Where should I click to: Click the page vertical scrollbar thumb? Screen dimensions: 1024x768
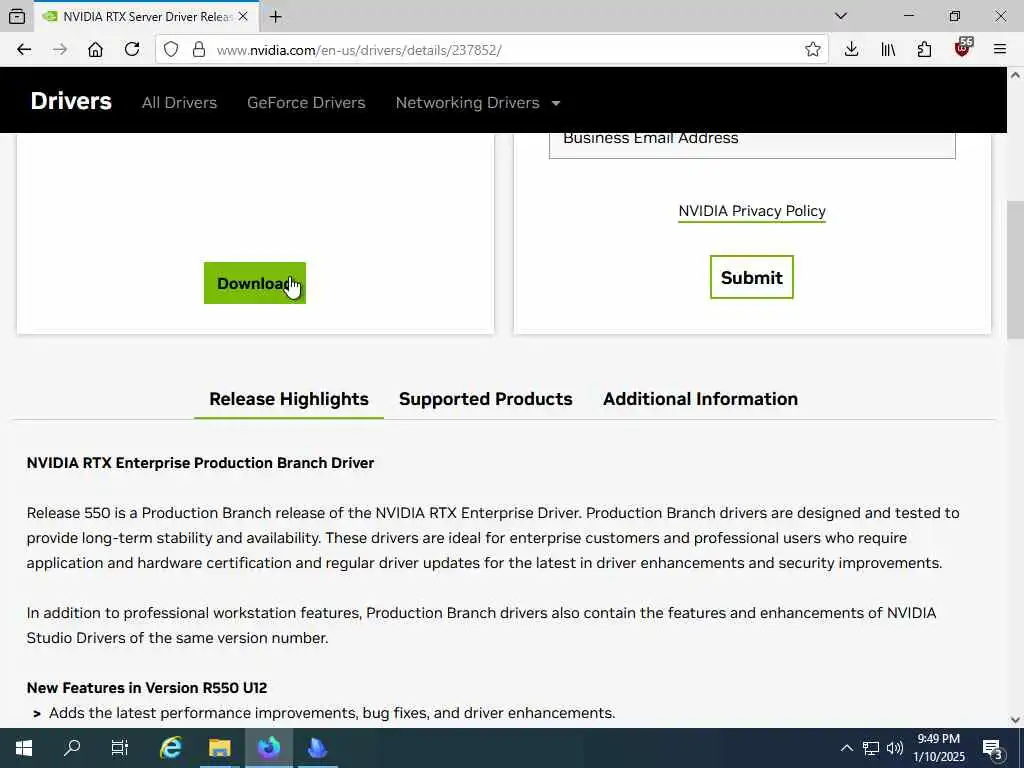(x=1015, y=270)
